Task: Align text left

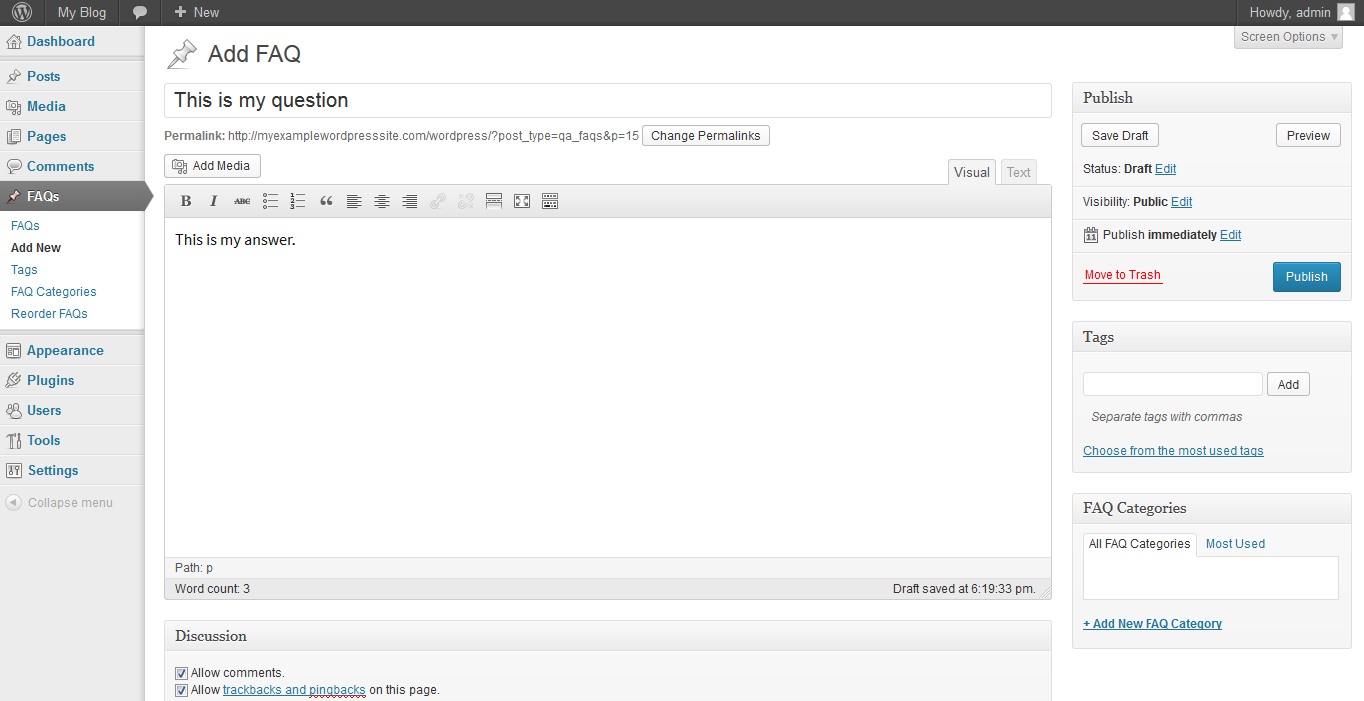Action: coord(354,201)
